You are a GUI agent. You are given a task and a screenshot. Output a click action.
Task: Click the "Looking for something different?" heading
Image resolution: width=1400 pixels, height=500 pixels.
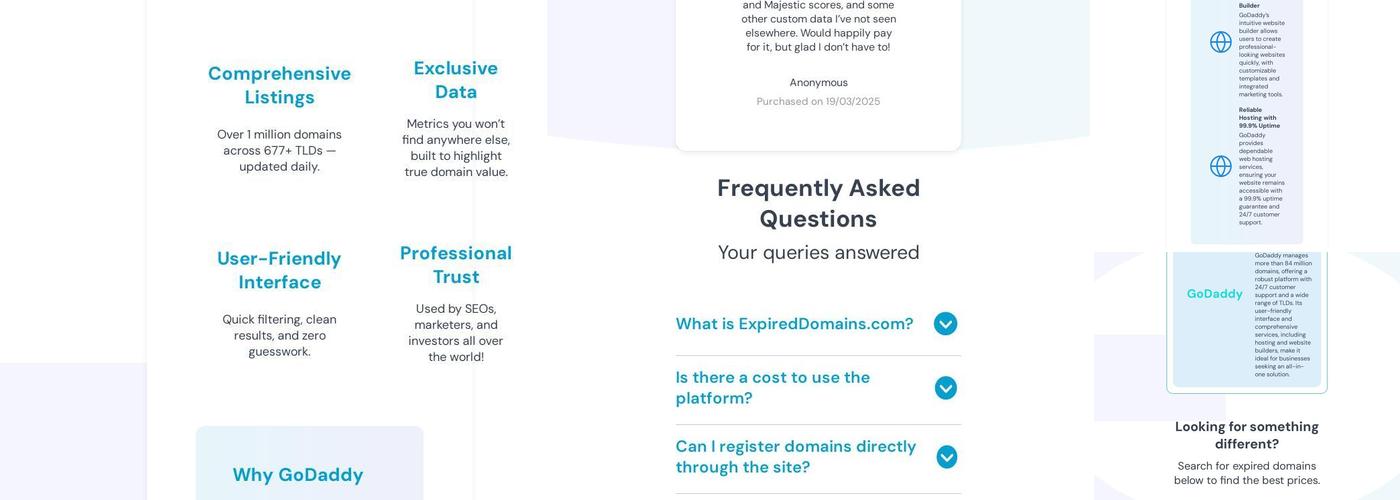(1246, 435)
